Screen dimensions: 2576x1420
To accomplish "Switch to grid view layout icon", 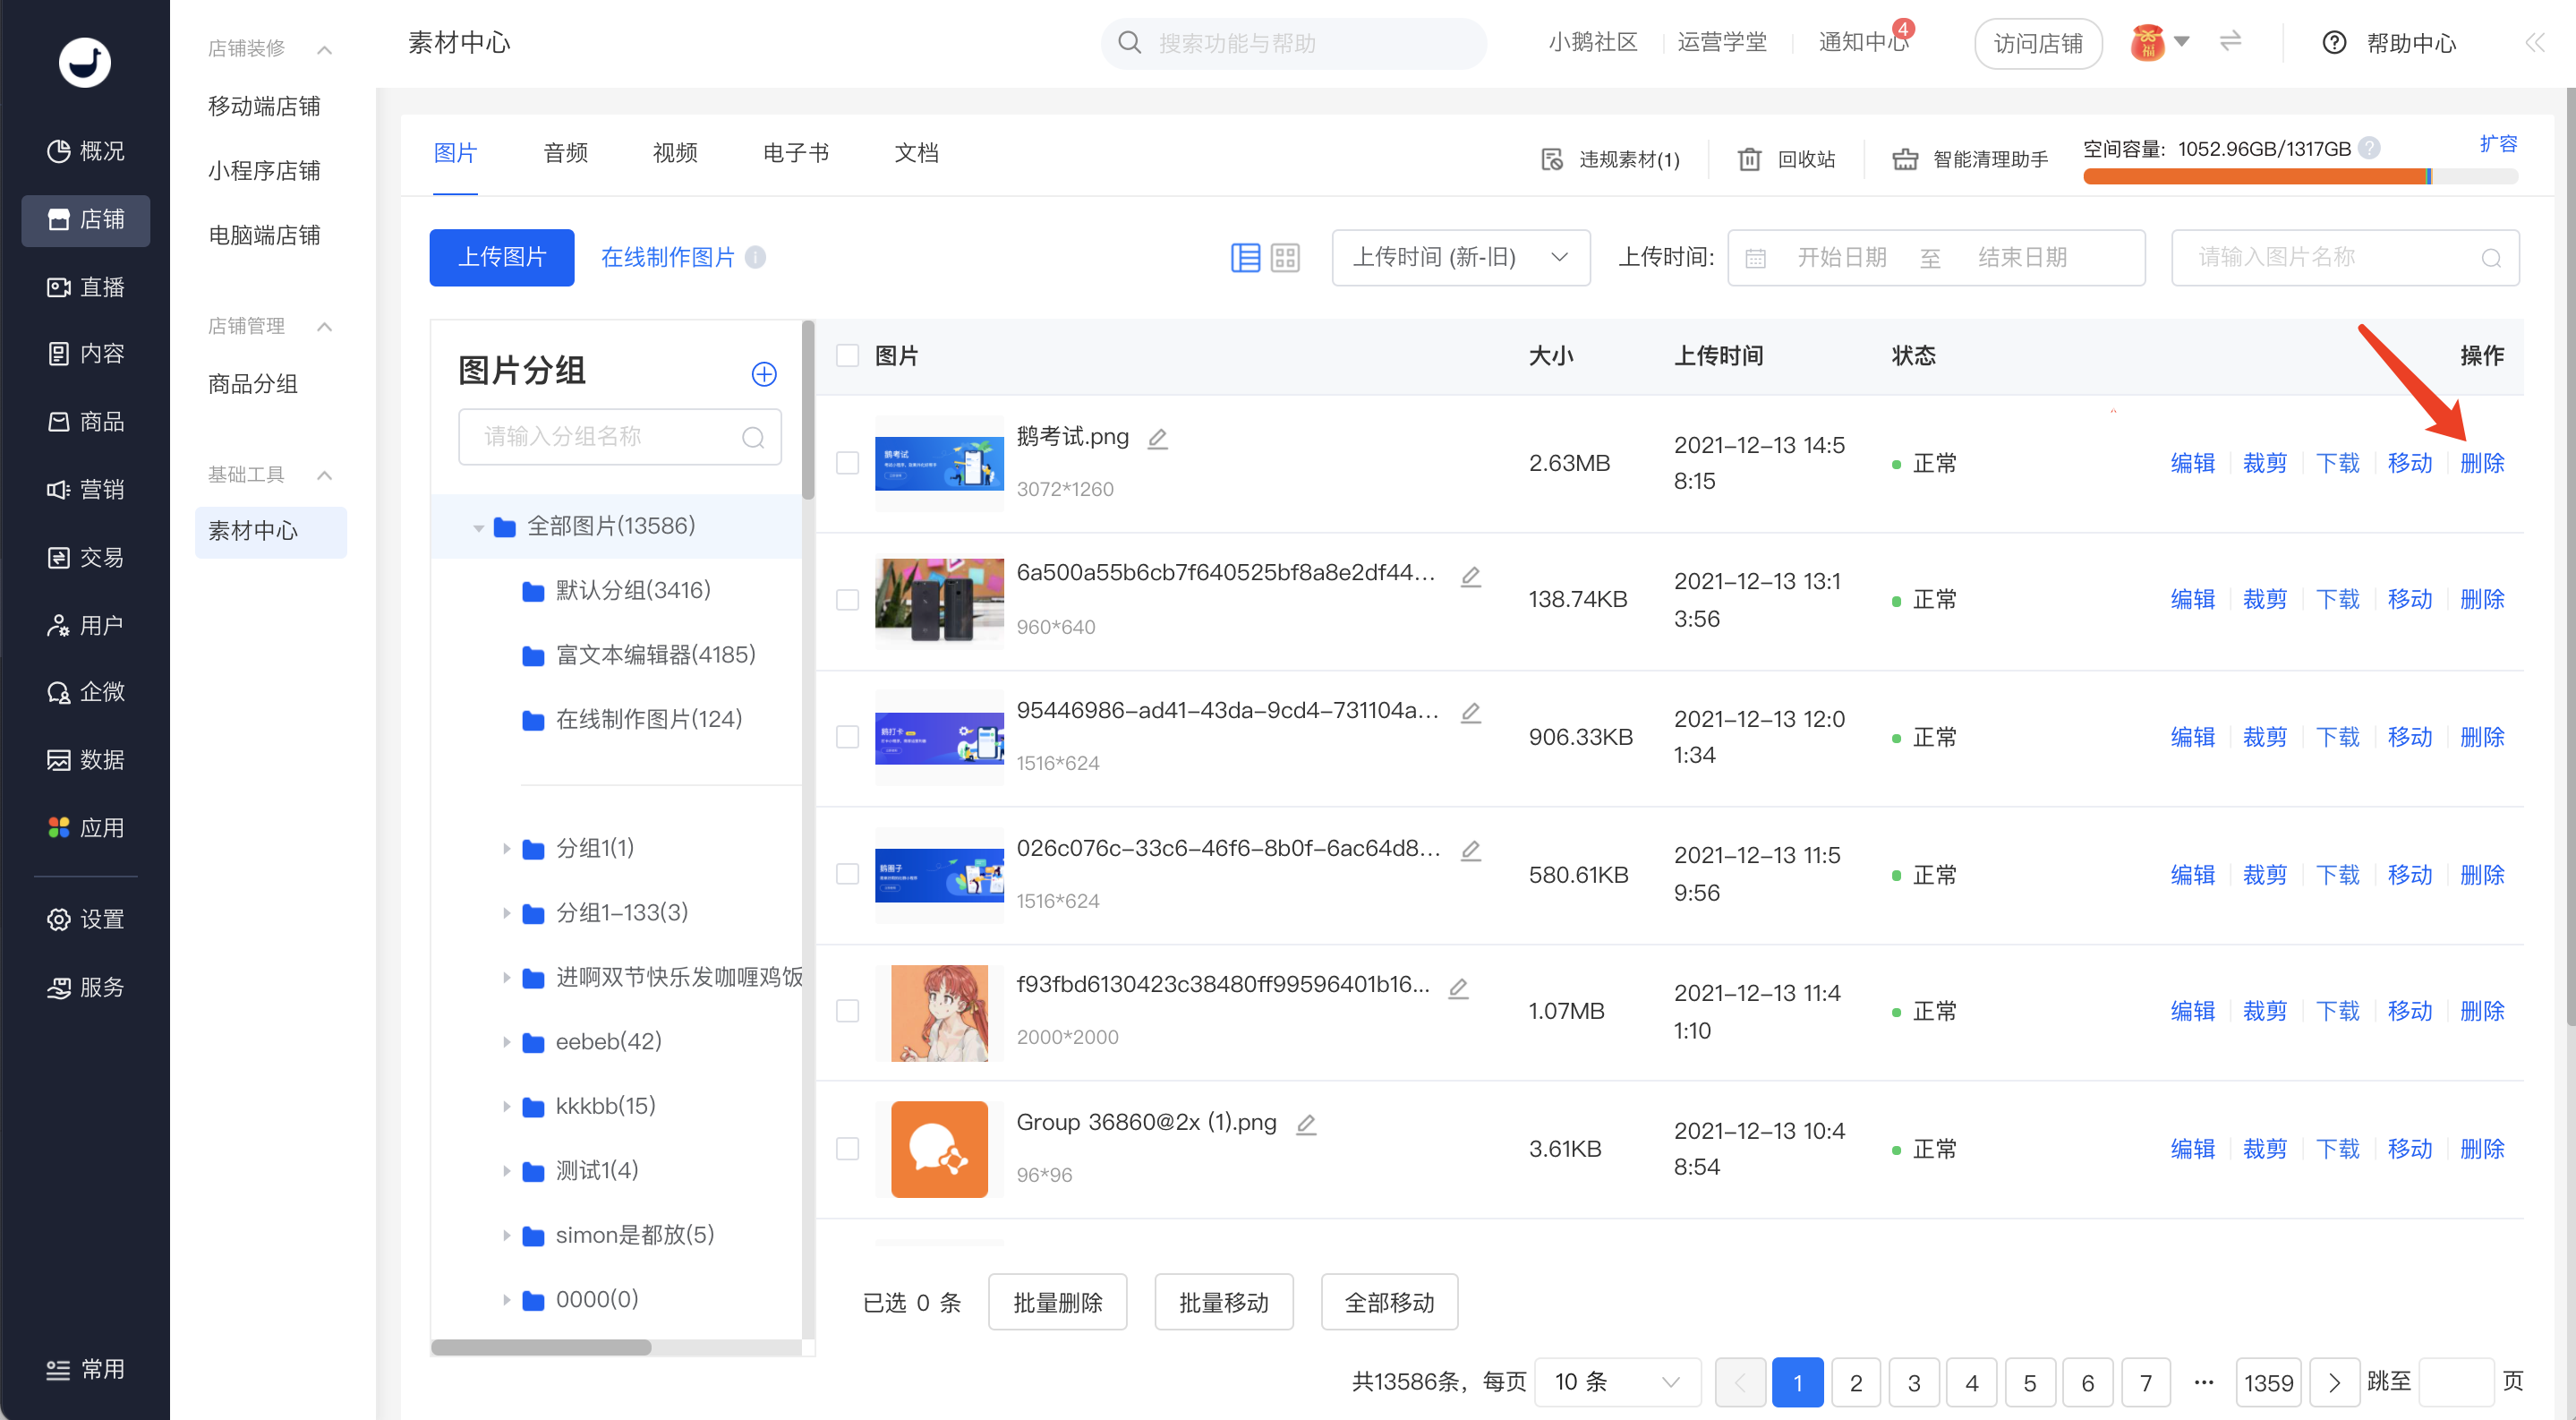I will click(1285, 258).
